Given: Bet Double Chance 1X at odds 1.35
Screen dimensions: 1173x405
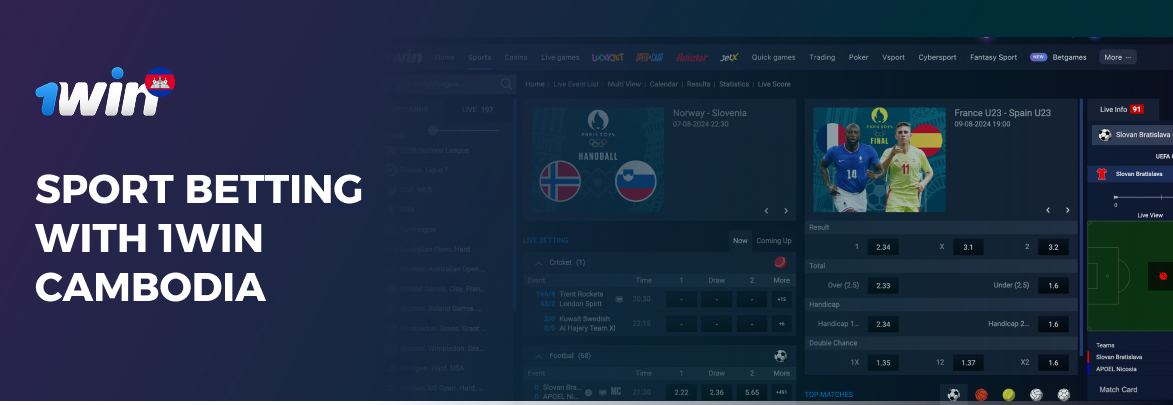Looking at the screenshot, I should (x=883, y=363).
